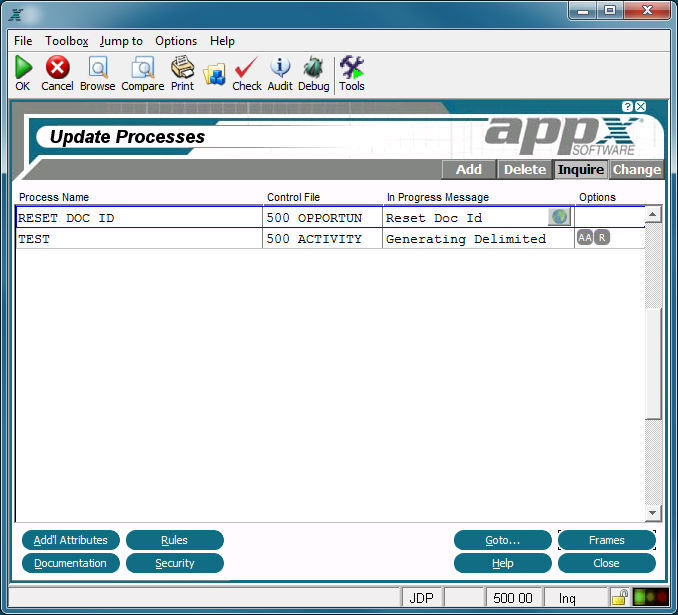Switch to Delete mode
Screen dimensions: 678x615
pyautogui.click(x=525, y=170)
